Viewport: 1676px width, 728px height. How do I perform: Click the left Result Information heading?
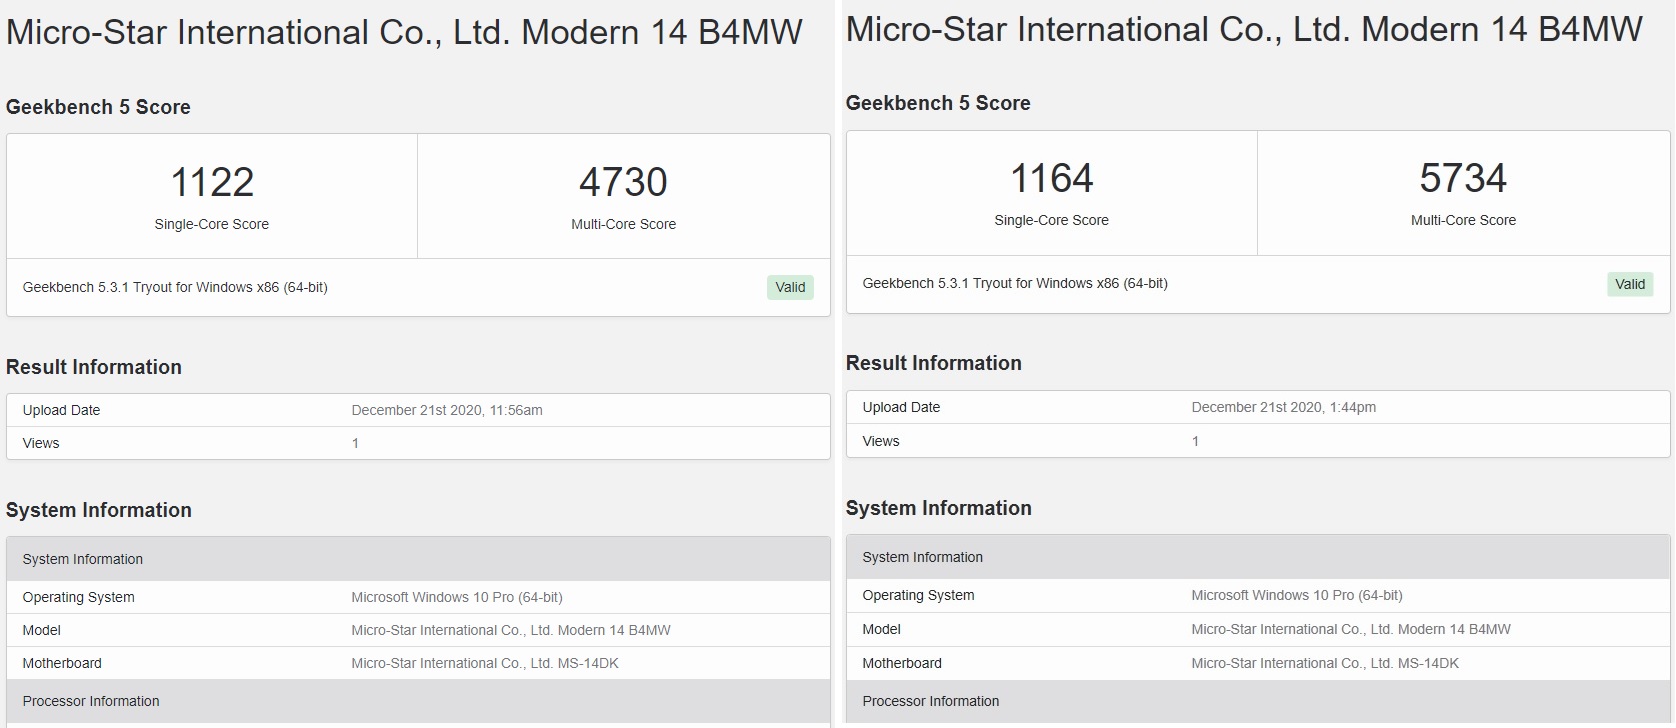click(x=94, y=367)
